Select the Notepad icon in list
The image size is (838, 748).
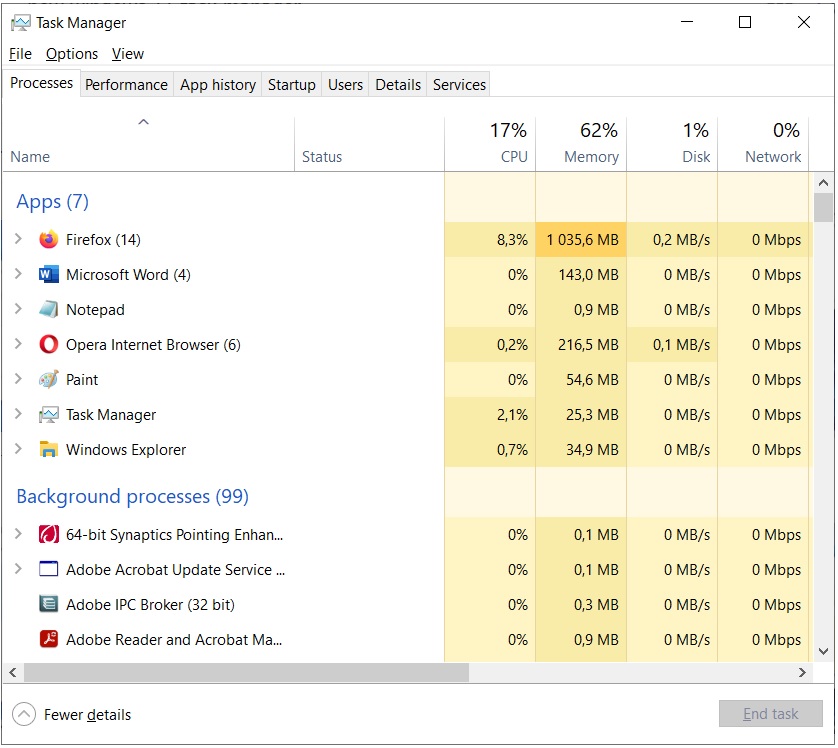pos(49,309)
